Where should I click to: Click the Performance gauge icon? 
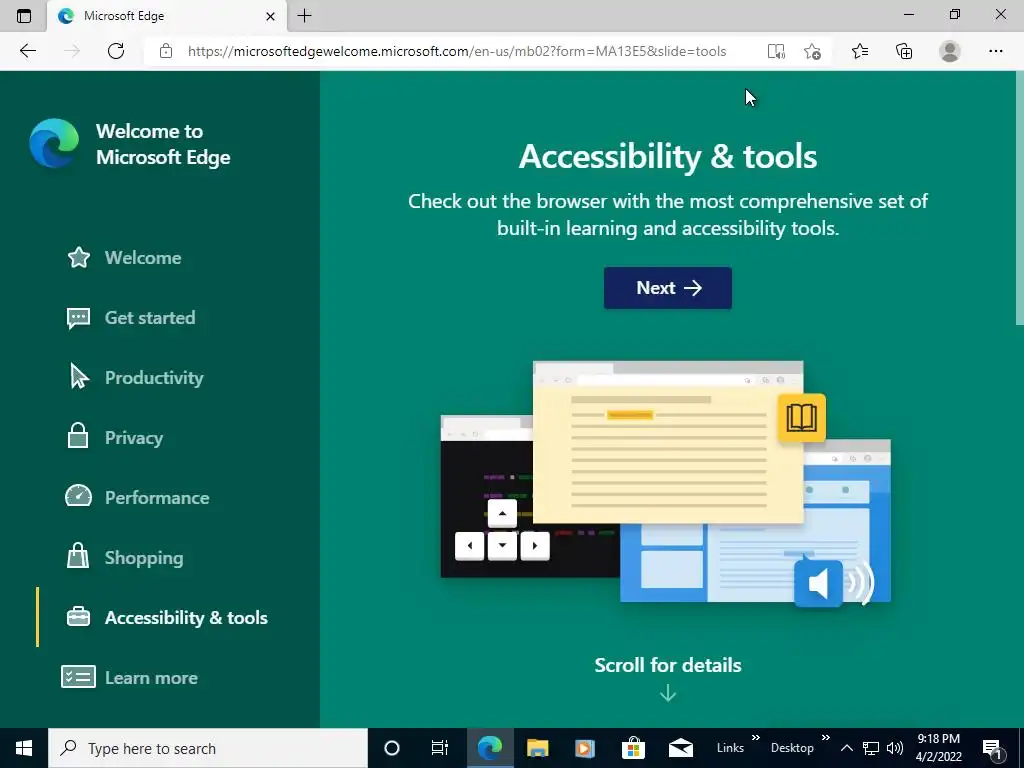click(x=78, y=496)
